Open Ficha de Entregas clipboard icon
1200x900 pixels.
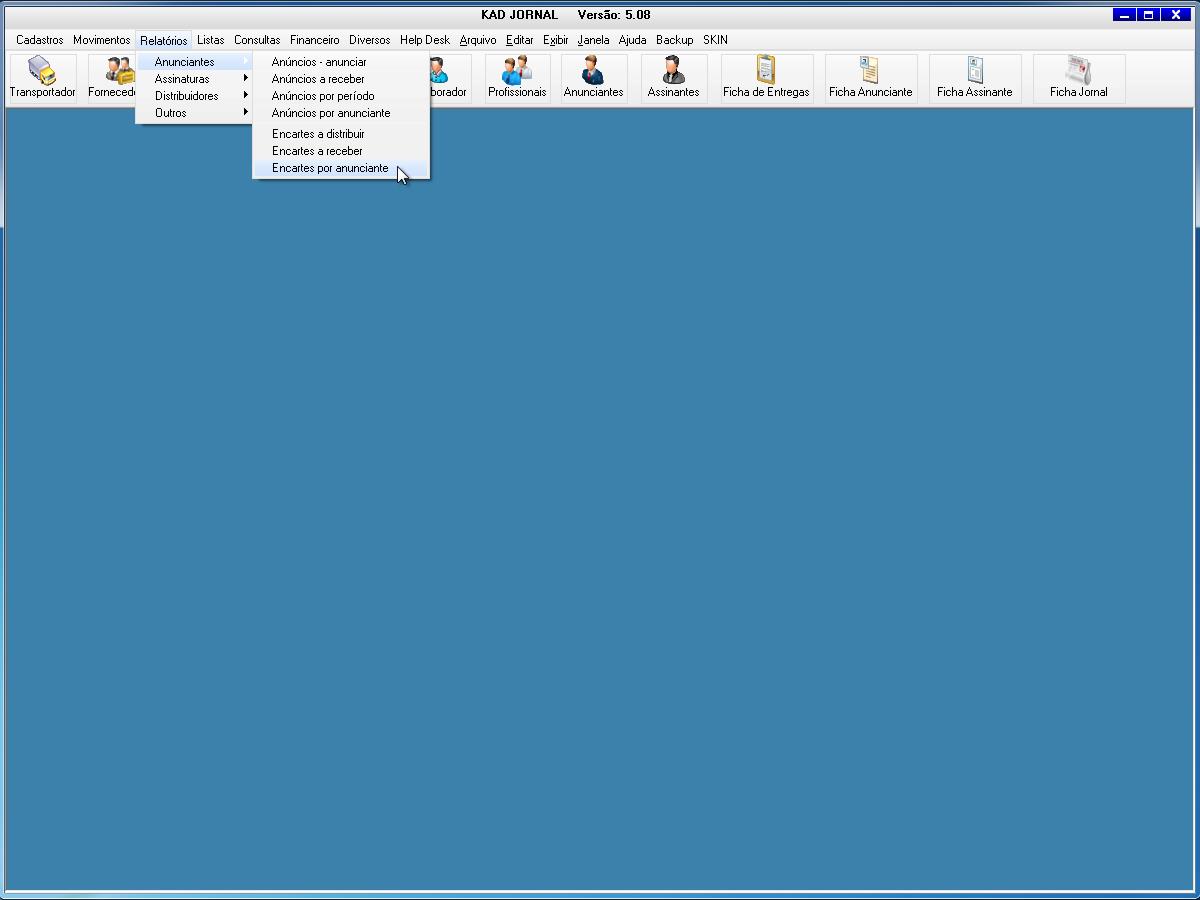(x=766, y=78)
